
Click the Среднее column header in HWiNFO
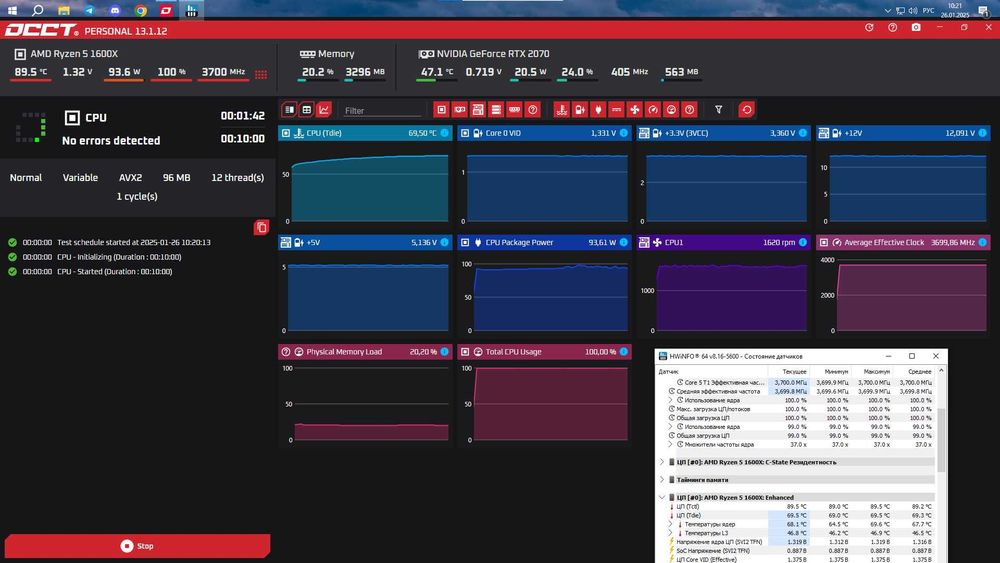(914, 371)
